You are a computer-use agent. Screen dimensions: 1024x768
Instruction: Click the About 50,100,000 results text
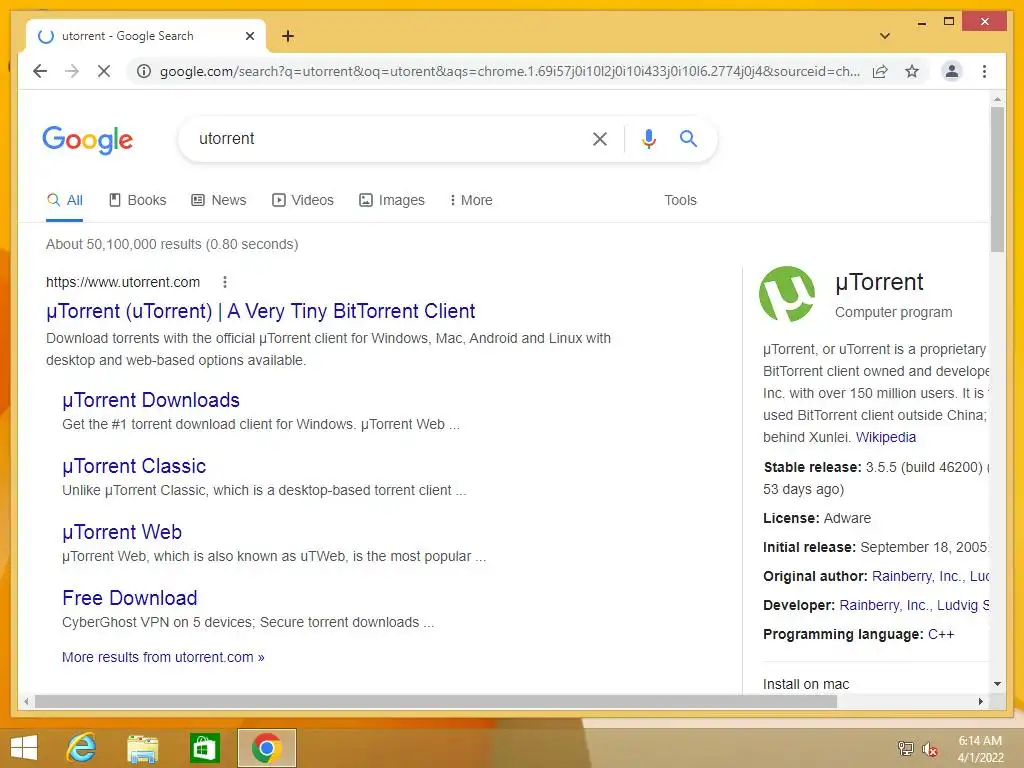[x=172, y=244]
